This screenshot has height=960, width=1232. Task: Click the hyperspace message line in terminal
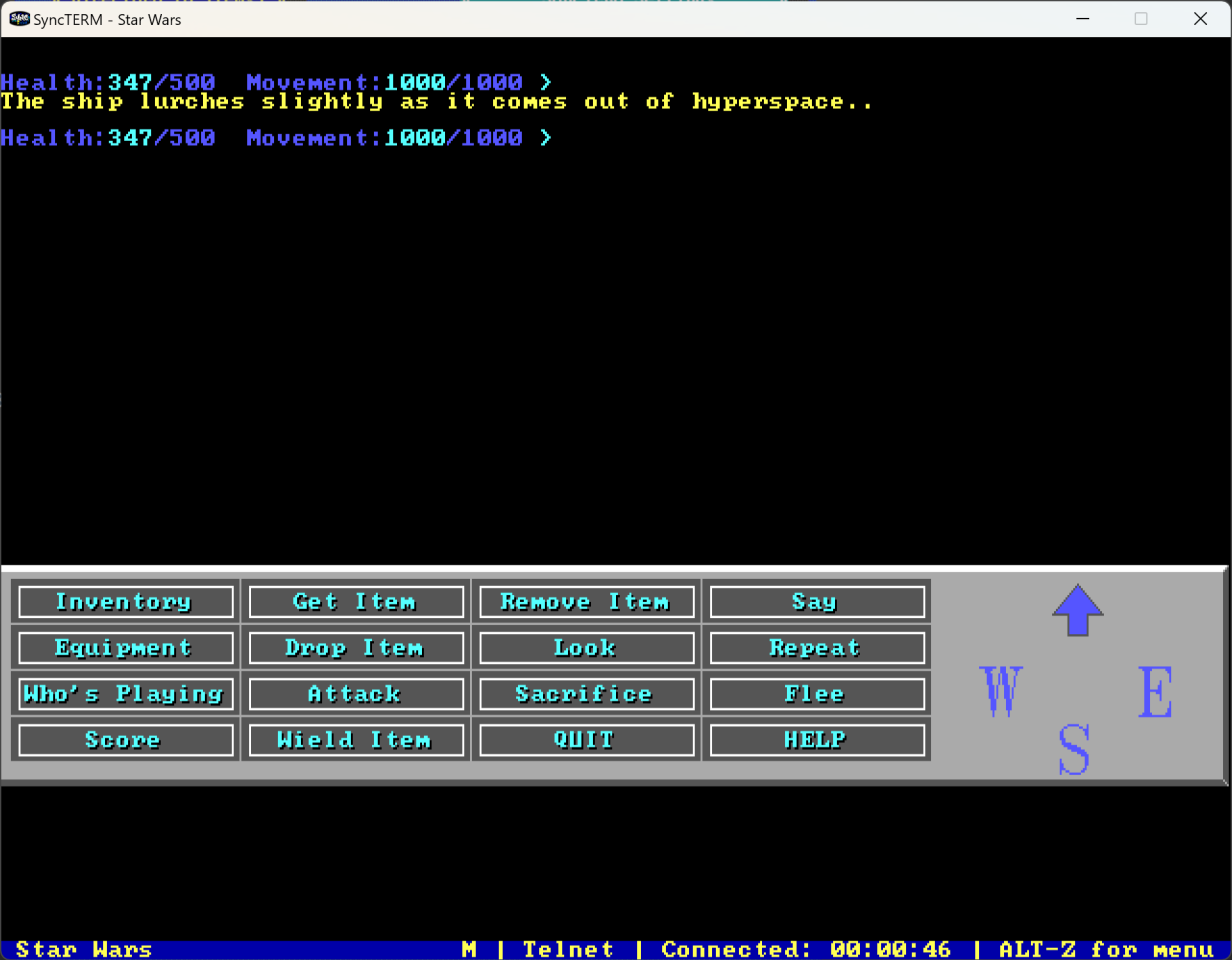click(437, 102)
